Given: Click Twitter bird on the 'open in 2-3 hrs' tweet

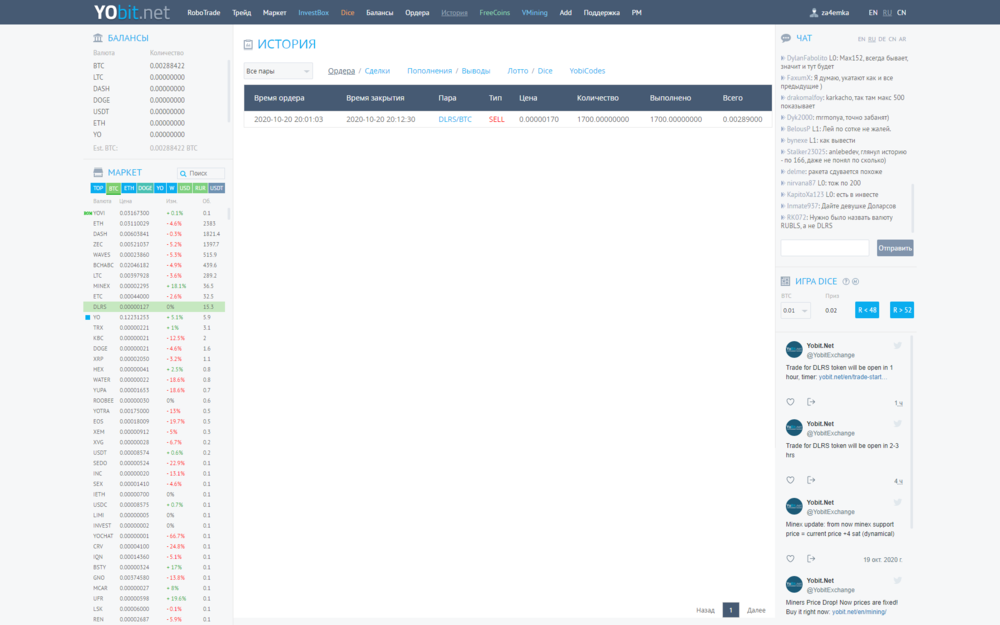Looking at the screenshot, I should pos(897,423).
